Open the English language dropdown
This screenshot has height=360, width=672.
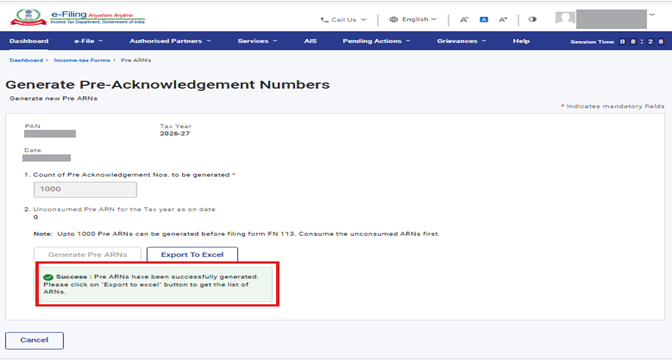[x=413, y=19]
